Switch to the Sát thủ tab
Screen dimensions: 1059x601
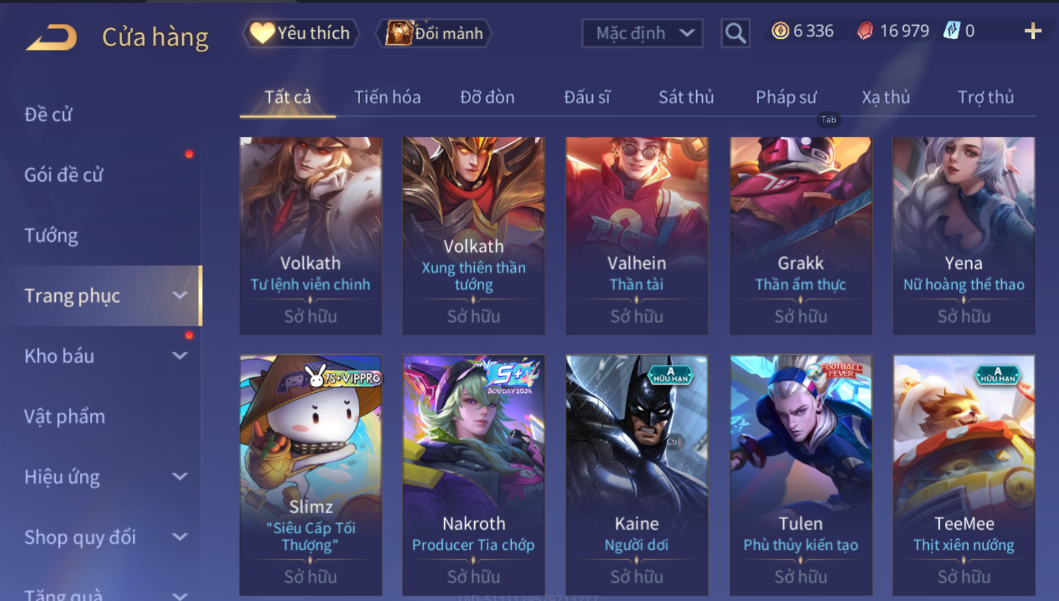(686, 97)
